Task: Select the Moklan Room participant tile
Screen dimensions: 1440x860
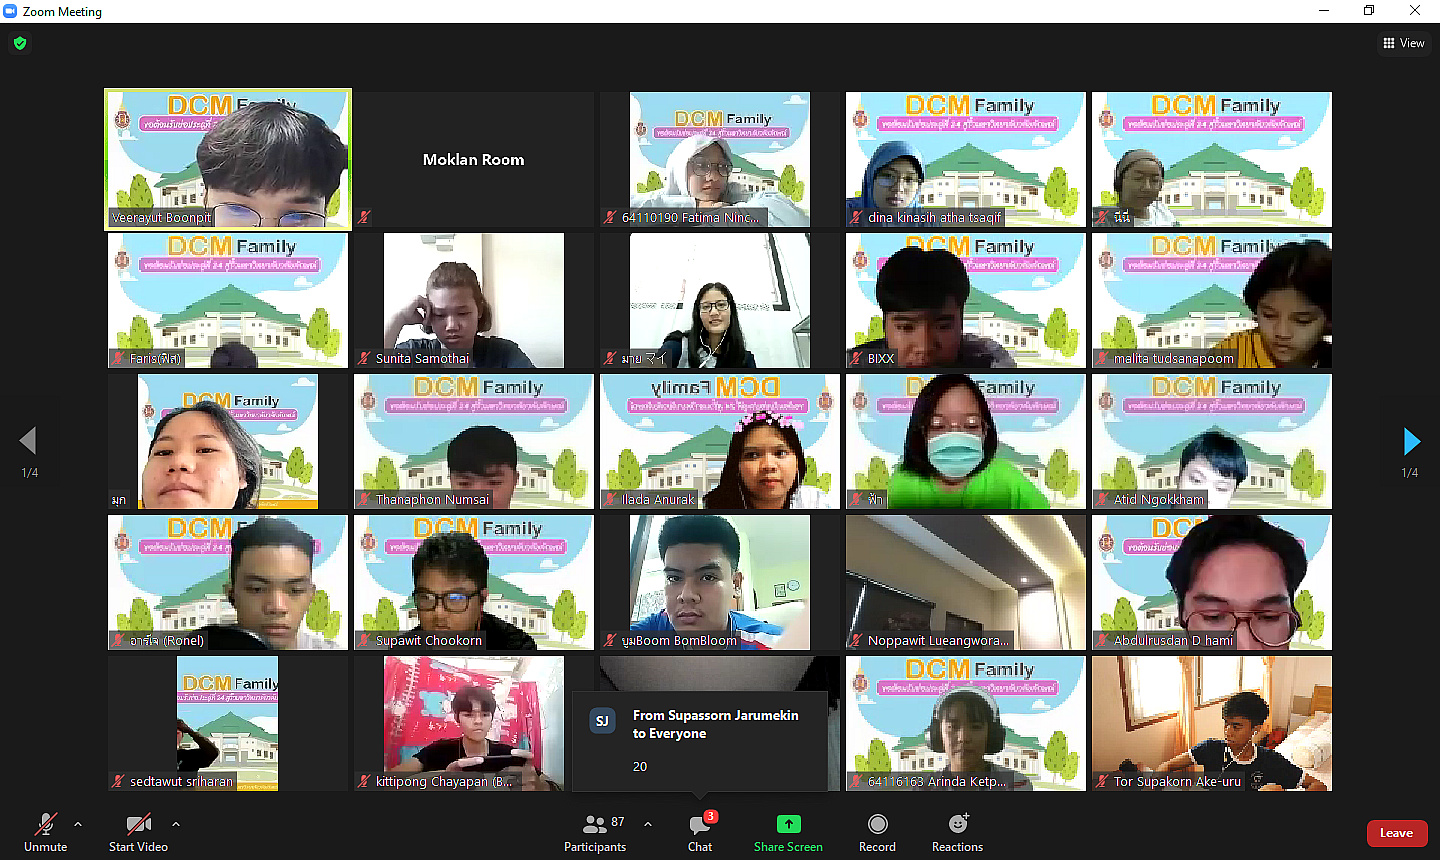Action: [473, 159]
